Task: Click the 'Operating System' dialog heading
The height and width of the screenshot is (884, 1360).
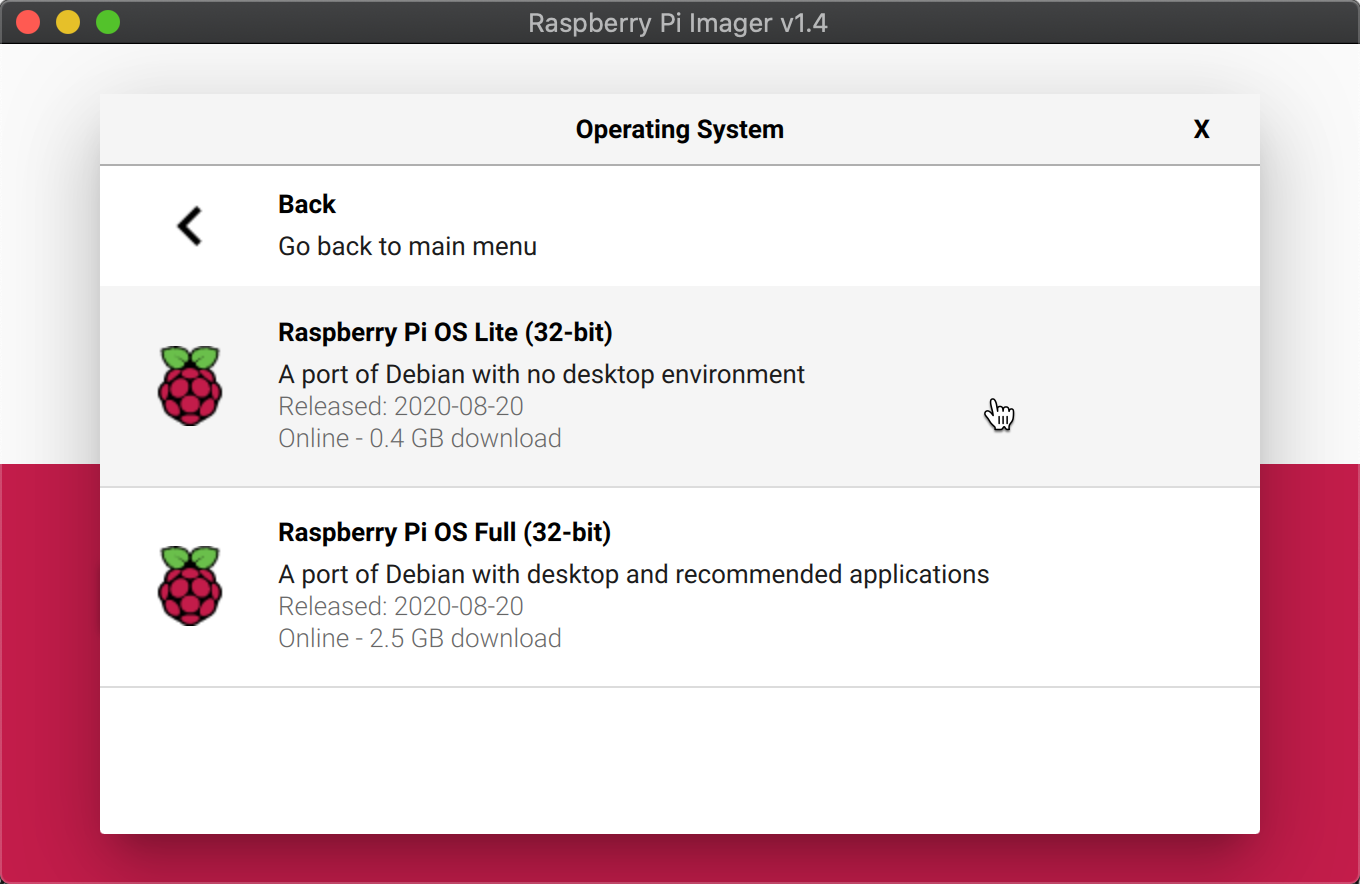Action: pos(680,130)
